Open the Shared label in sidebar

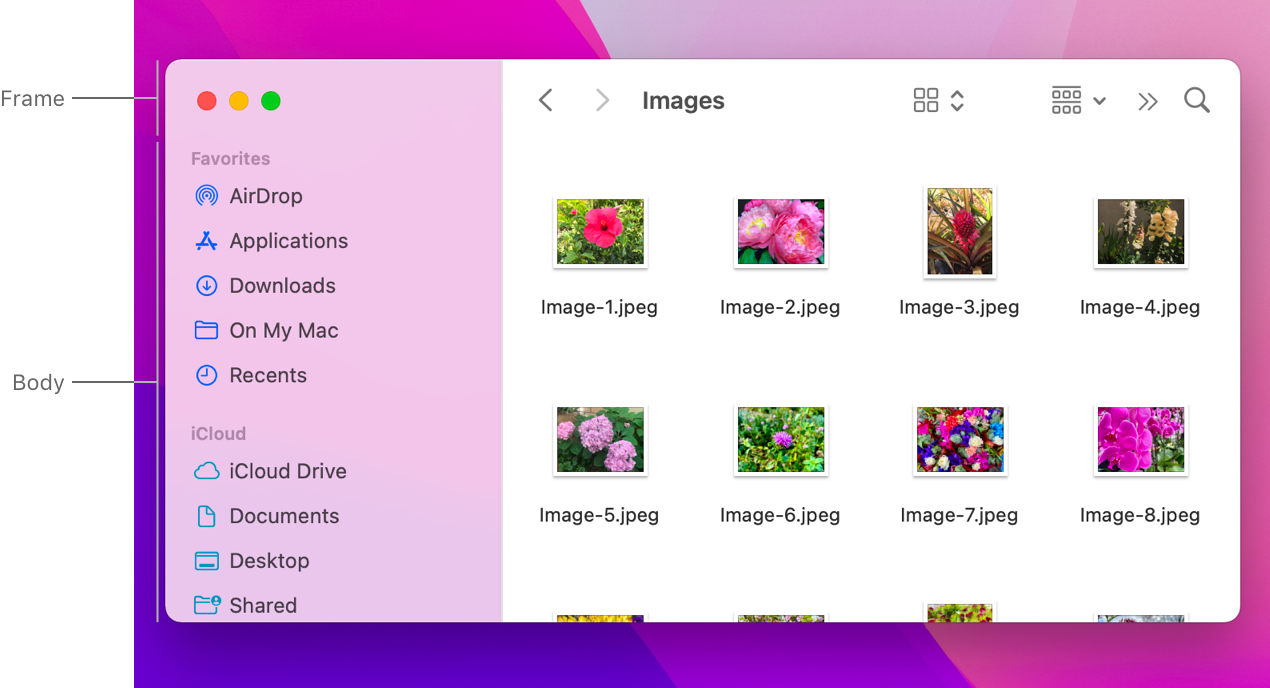coord(263,605)
